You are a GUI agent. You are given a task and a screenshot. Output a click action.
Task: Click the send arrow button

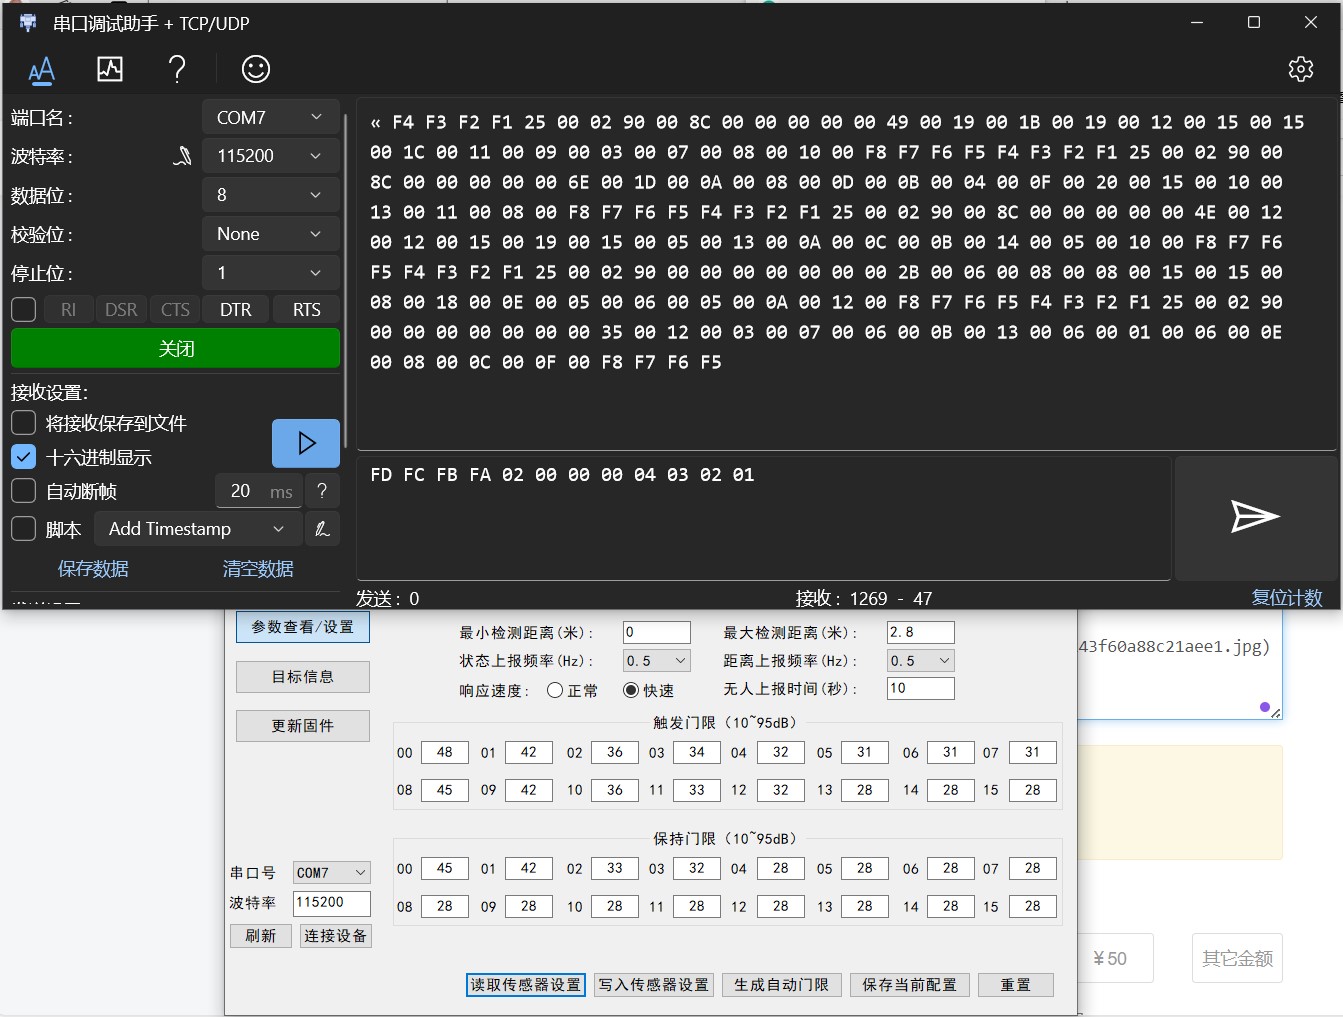[x=1255, y=517]
